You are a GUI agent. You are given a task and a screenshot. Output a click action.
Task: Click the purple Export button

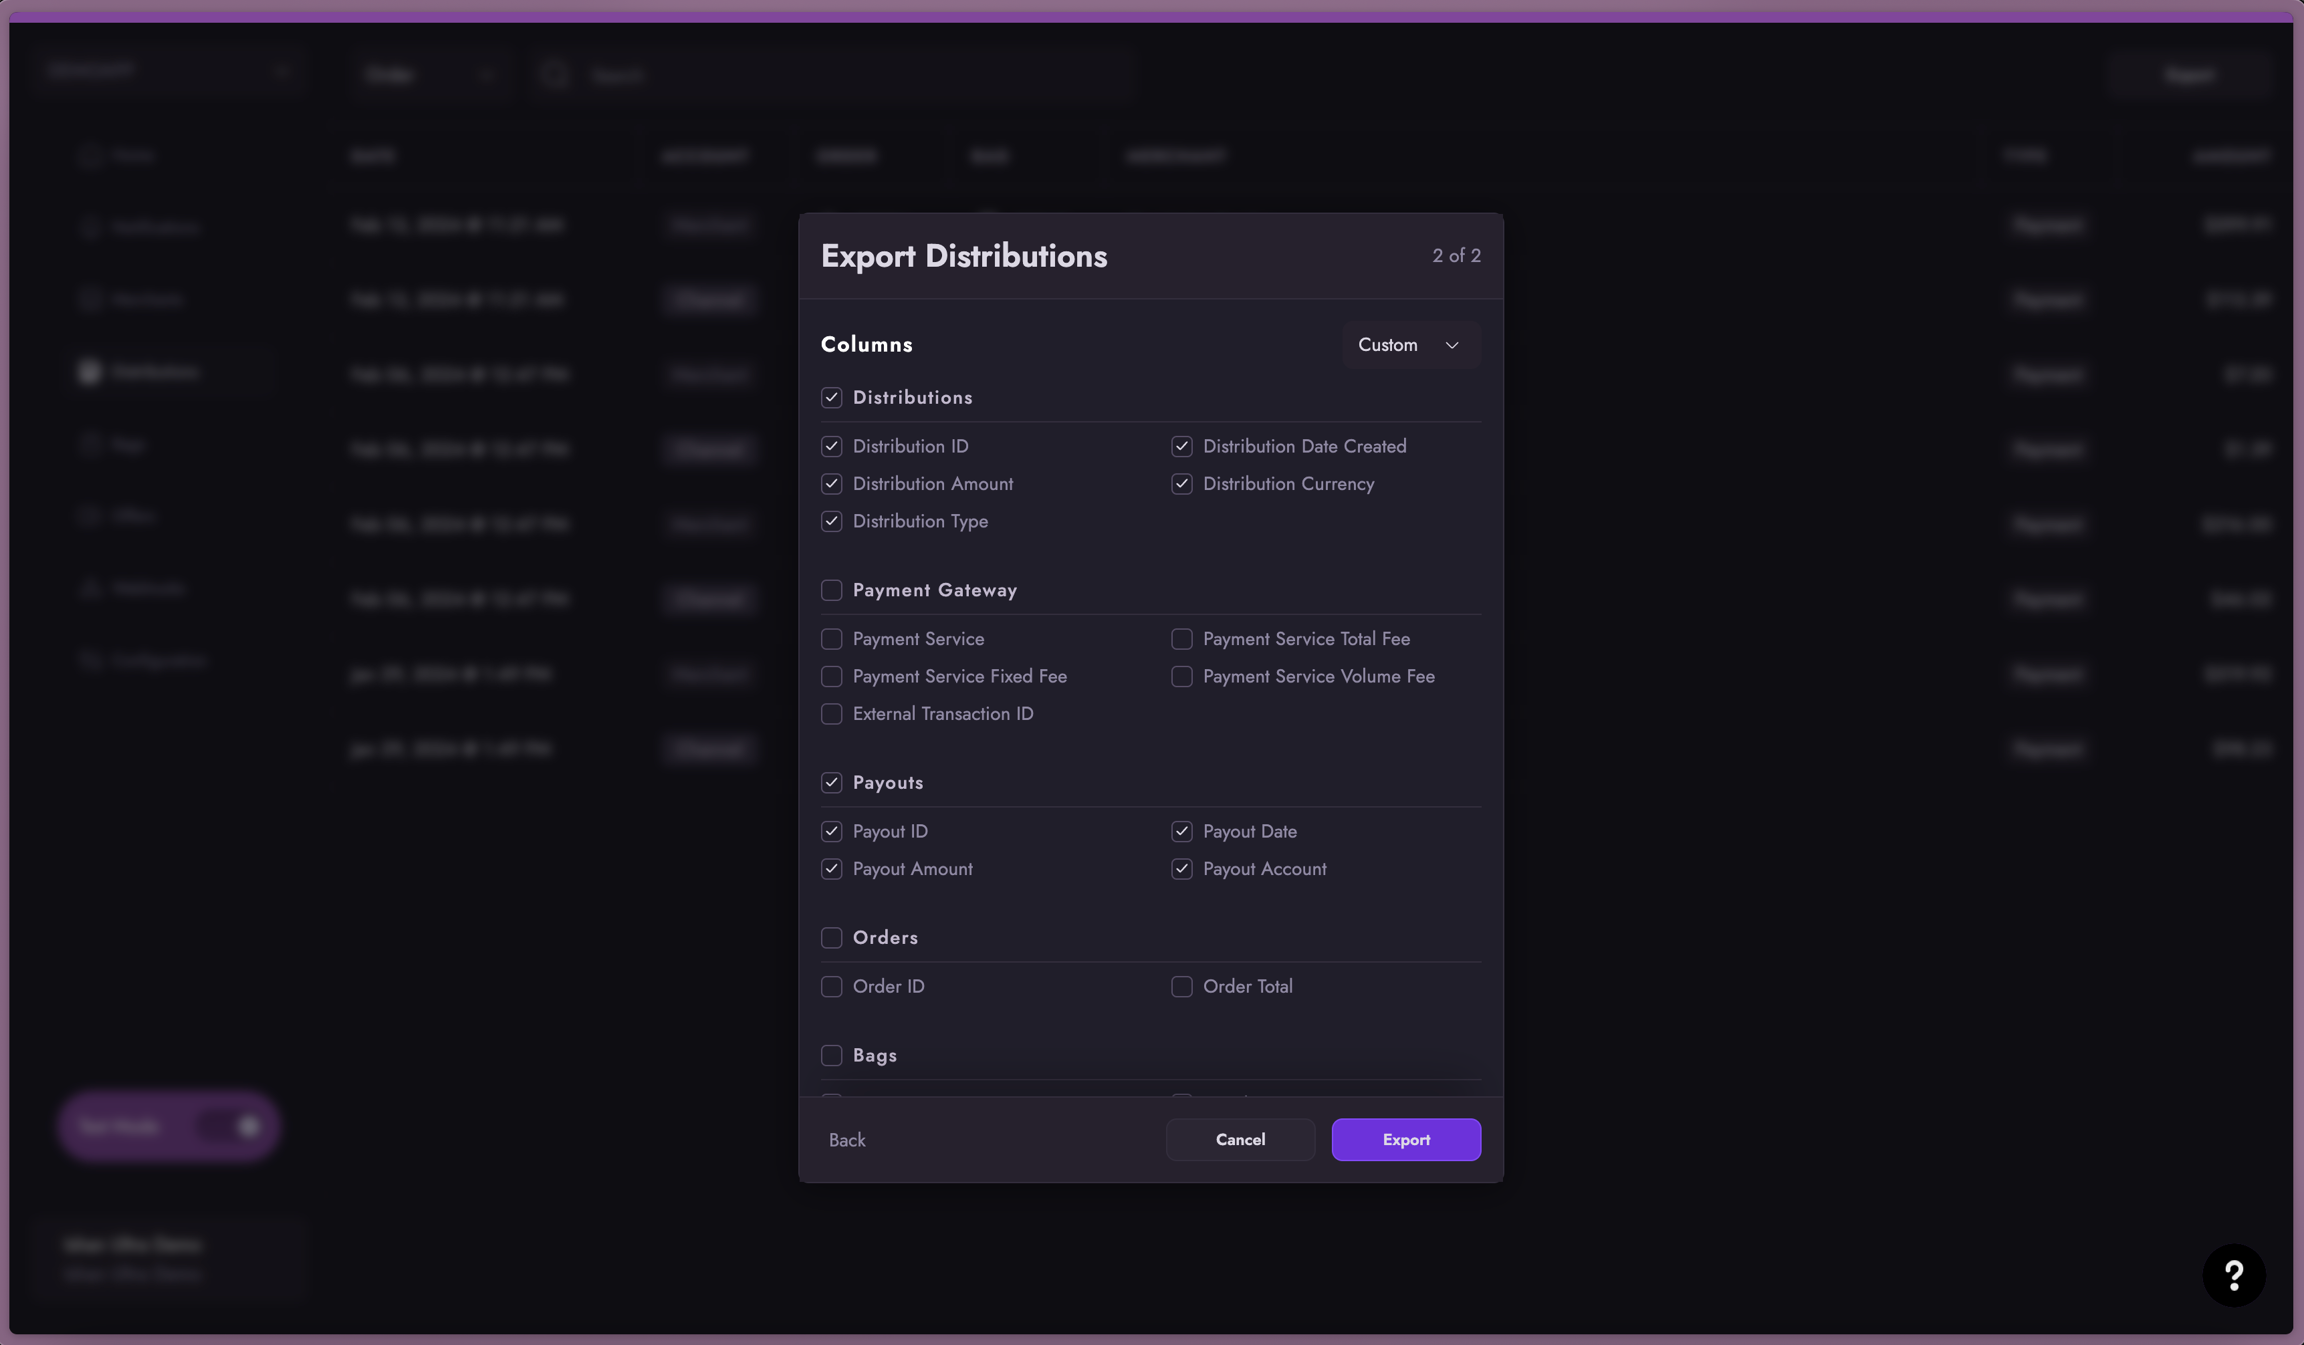pos(1405,1140)
